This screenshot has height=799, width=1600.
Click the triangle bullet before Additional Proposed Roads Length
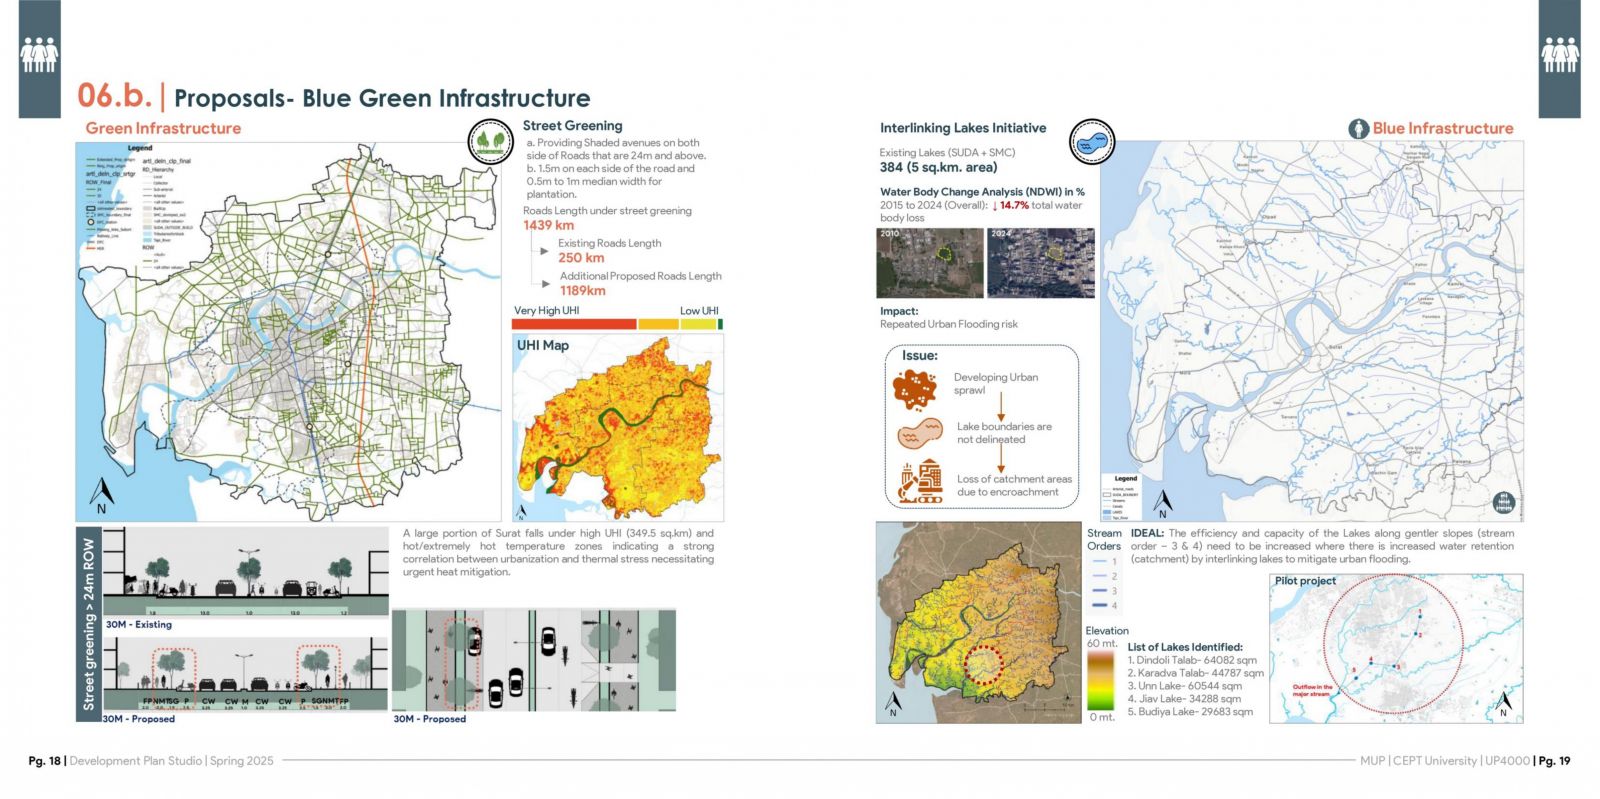point(545,284)
